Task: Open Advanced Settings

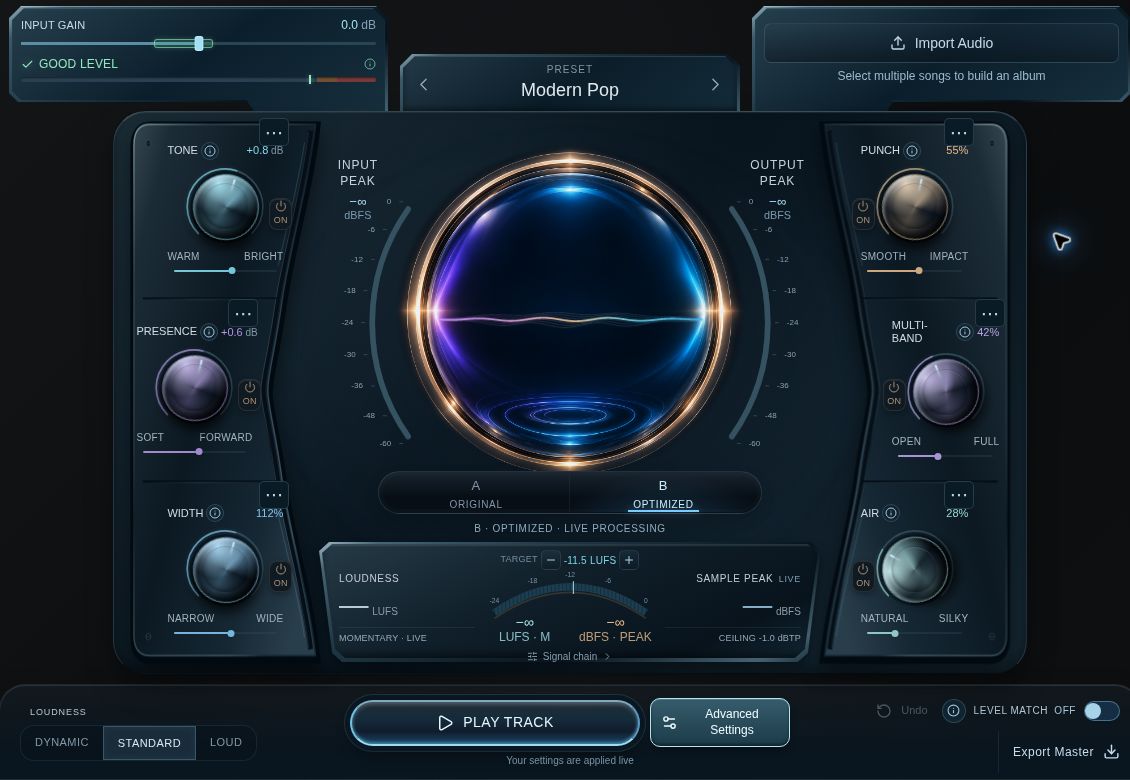Action: [x=719, y=722]
